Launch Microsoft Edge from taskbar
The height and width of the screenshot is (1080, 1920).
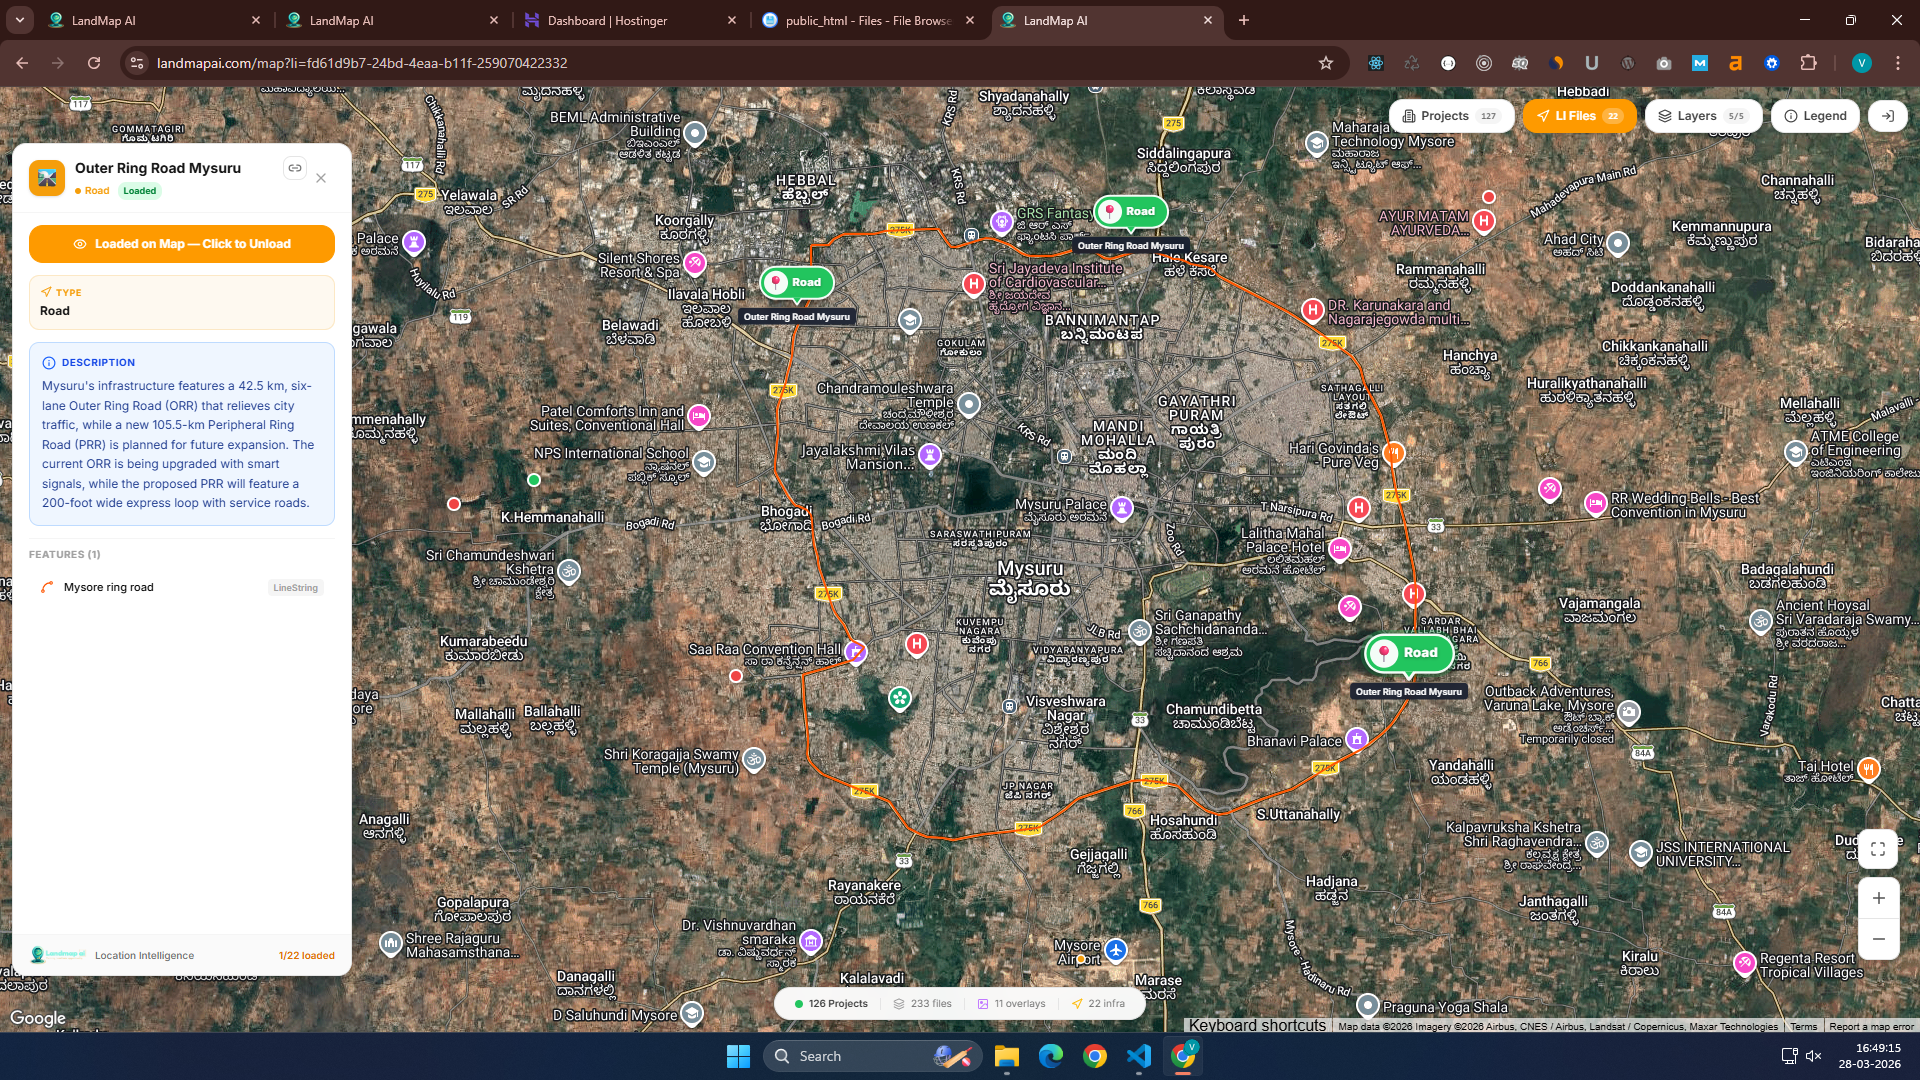(1051, 1056)
